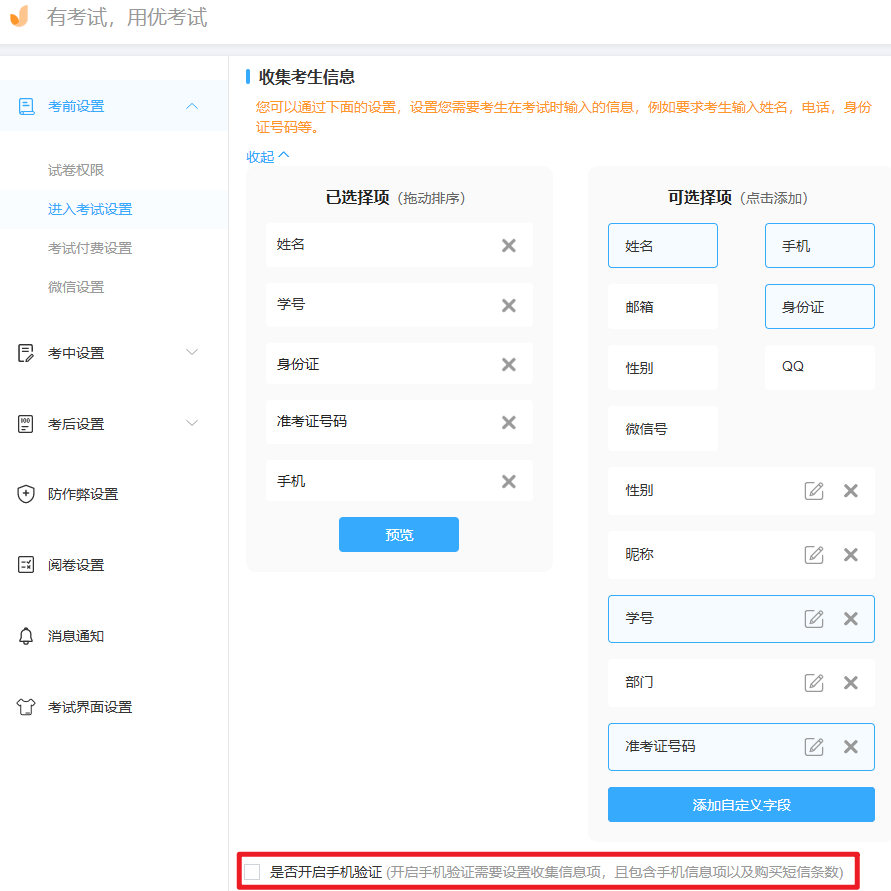The width and height of the screenshot is (891, 891).
Task: Add 邮箱 from the 可选择项 list
Action: point(662,306)
